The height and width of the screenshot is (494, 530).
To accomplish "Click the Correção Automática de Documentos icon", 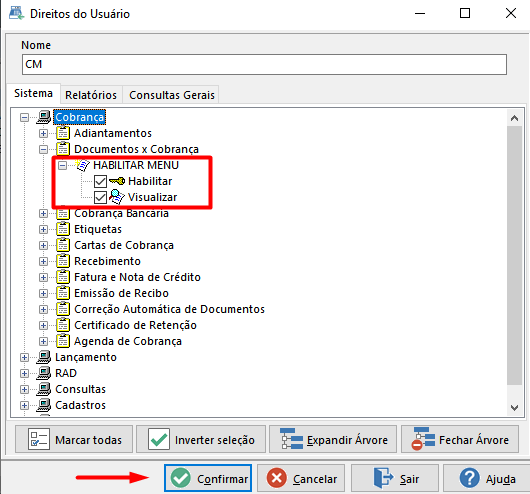I will click(63, 309).
